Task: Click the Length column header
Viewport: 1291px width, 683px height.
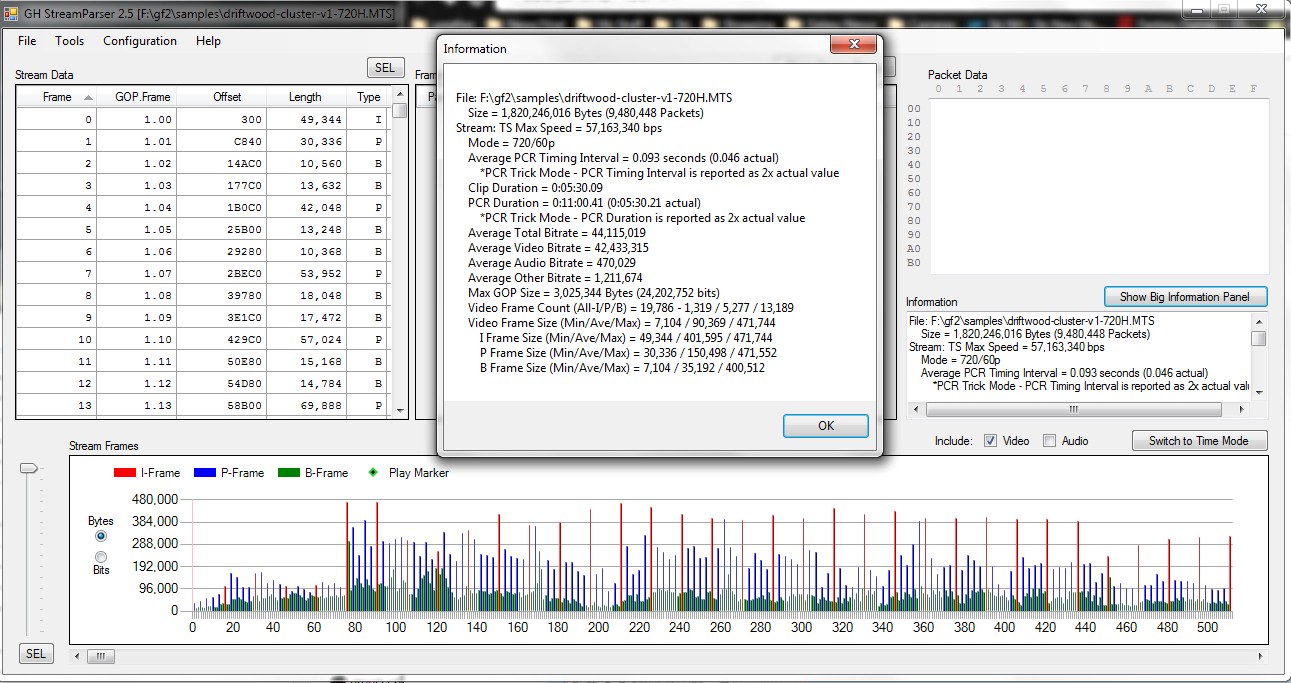Action: (x=306, y=97)
